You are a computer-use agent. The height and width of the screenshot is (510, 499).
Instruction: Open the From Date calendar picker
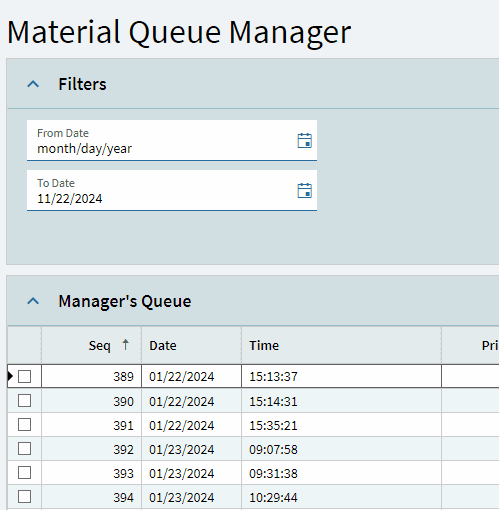(304, 140)
